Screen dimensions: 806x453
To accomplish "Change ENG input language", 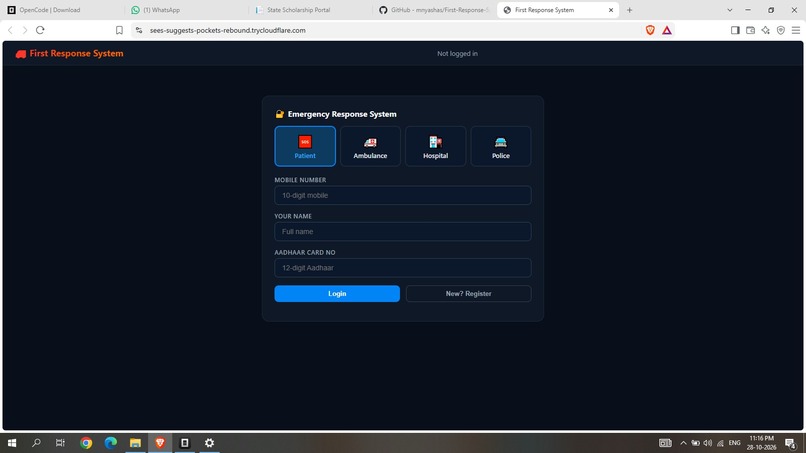I will point(735,443).
